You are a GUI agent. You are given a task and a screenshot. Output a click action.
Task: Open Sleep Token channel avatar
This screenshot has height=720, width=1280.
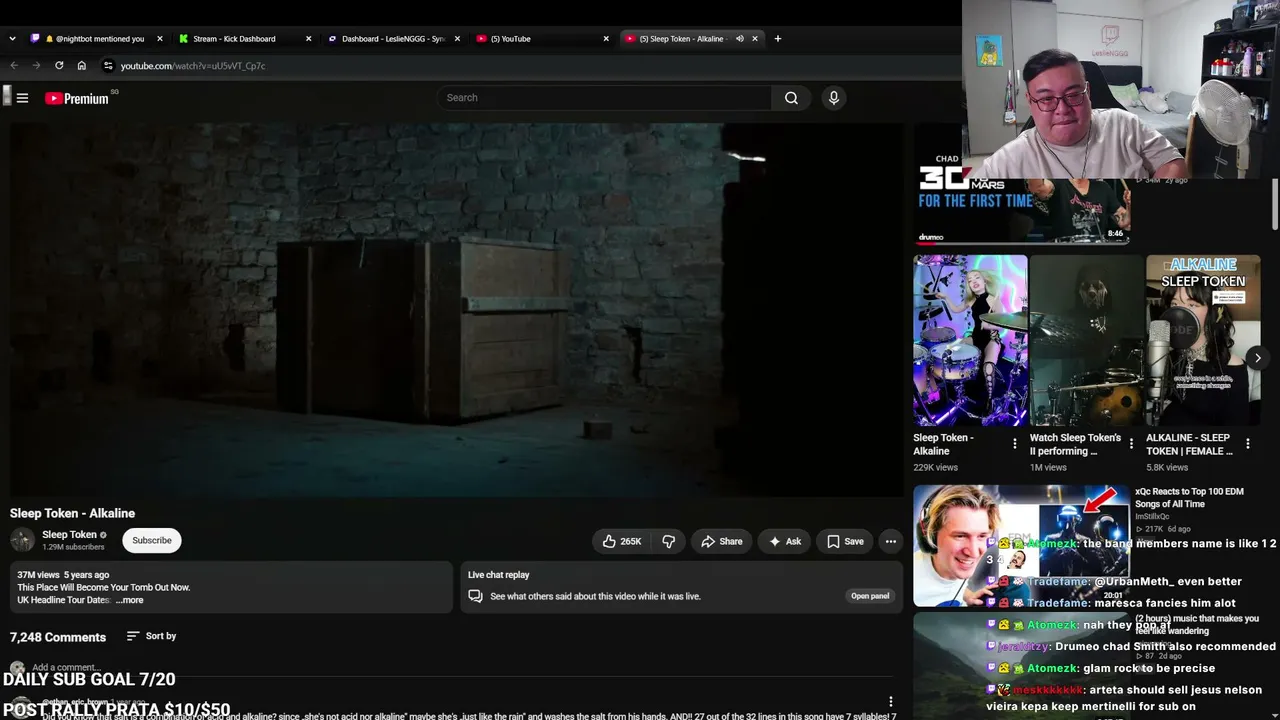[22, 540]
